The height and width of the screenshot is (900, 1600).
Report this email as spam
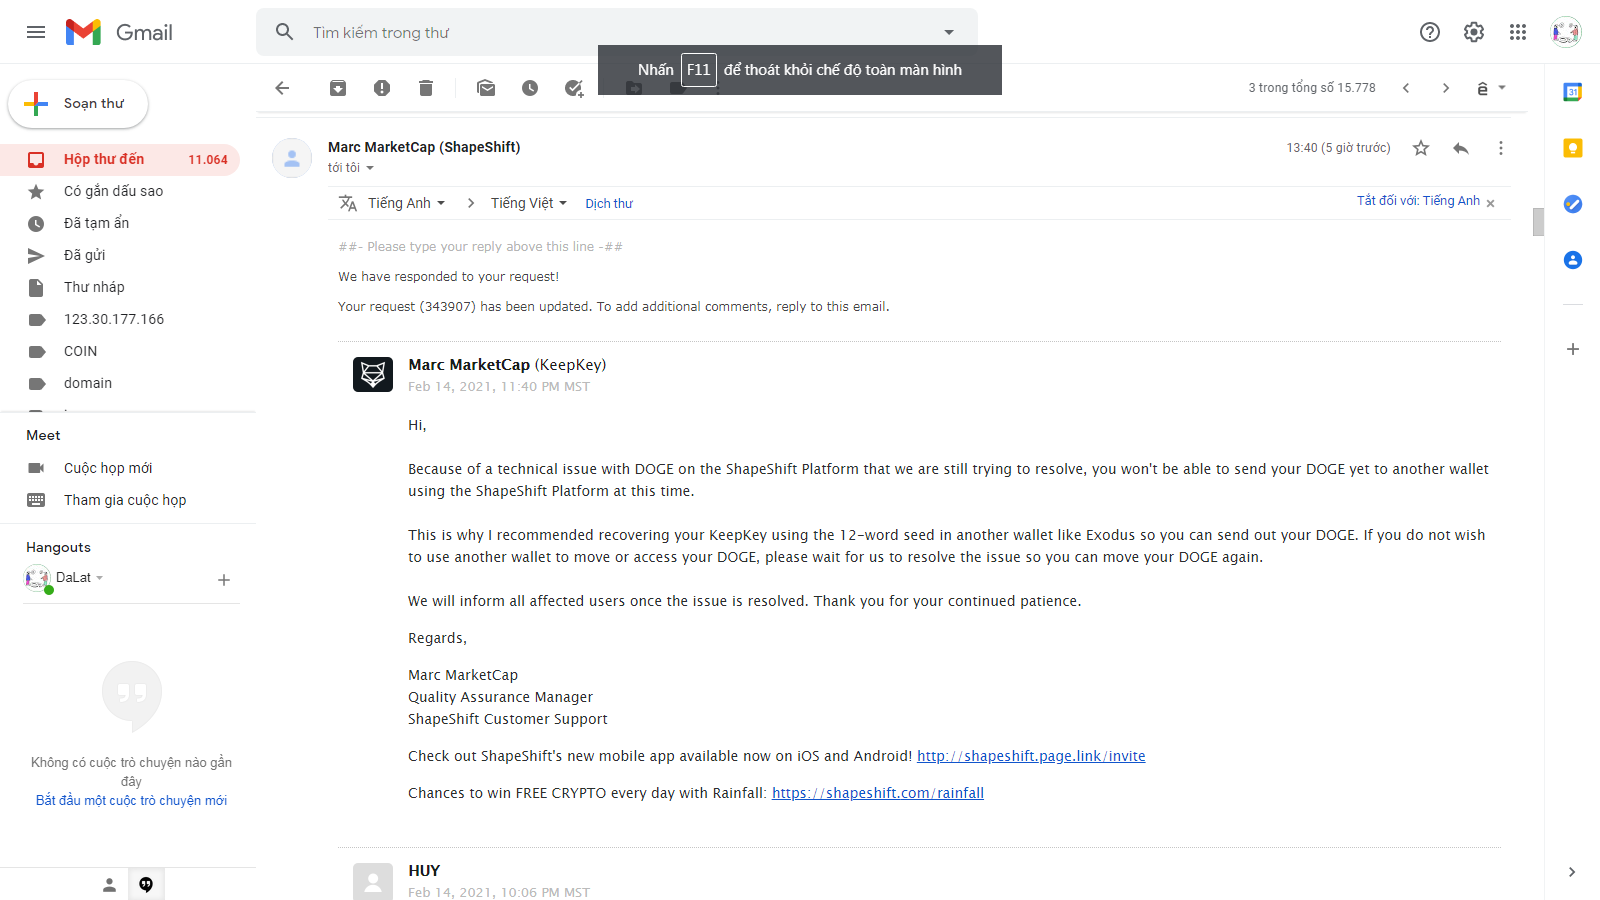[x=382, y=88]
